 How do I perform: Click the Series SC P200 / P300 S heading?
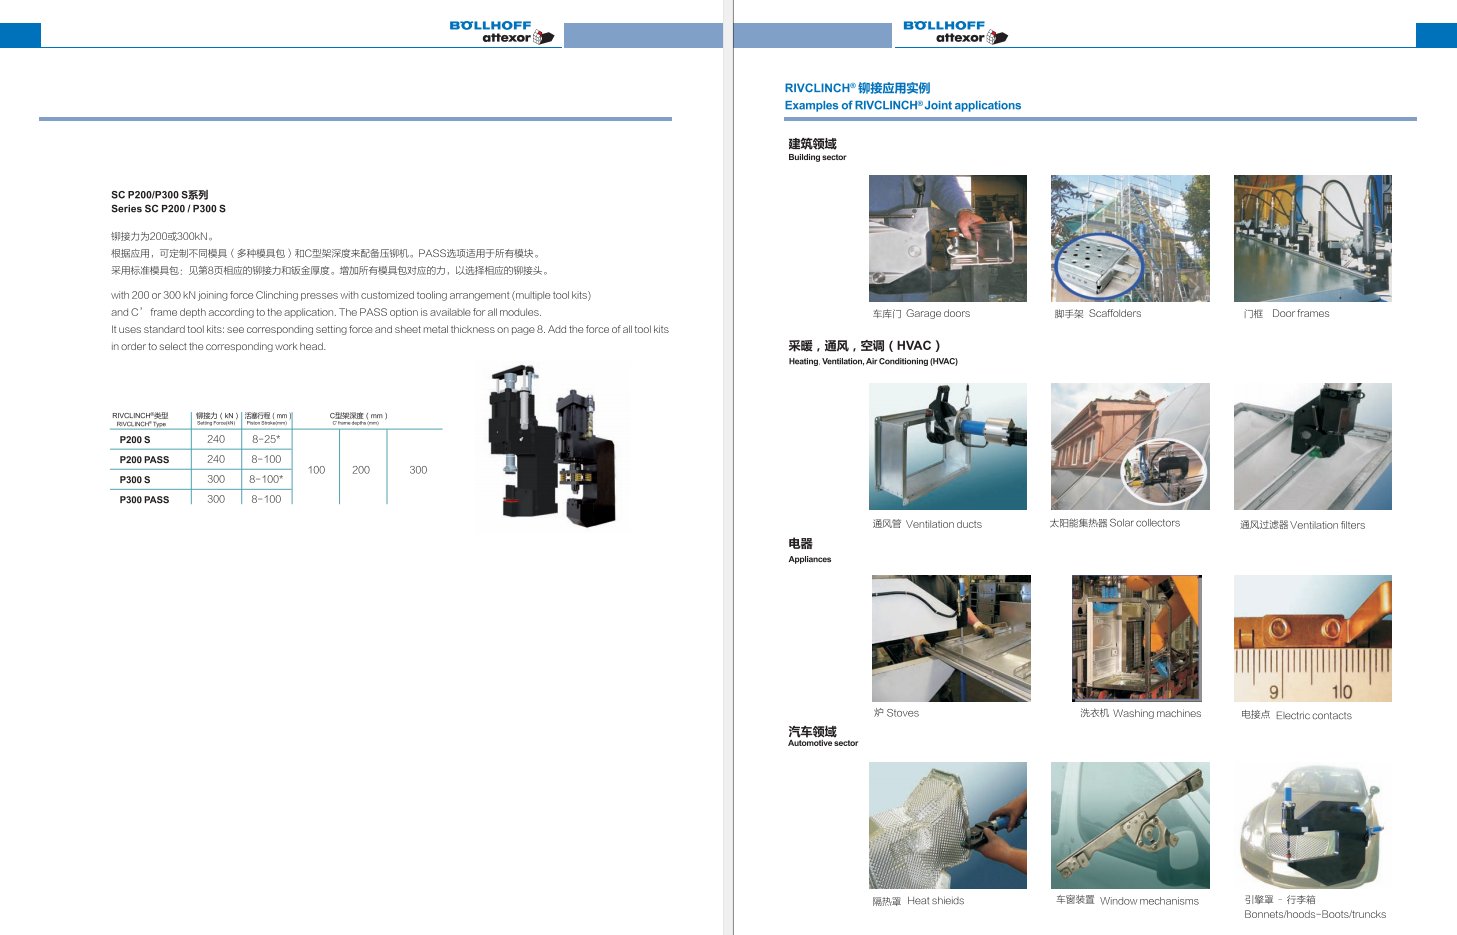168,209
